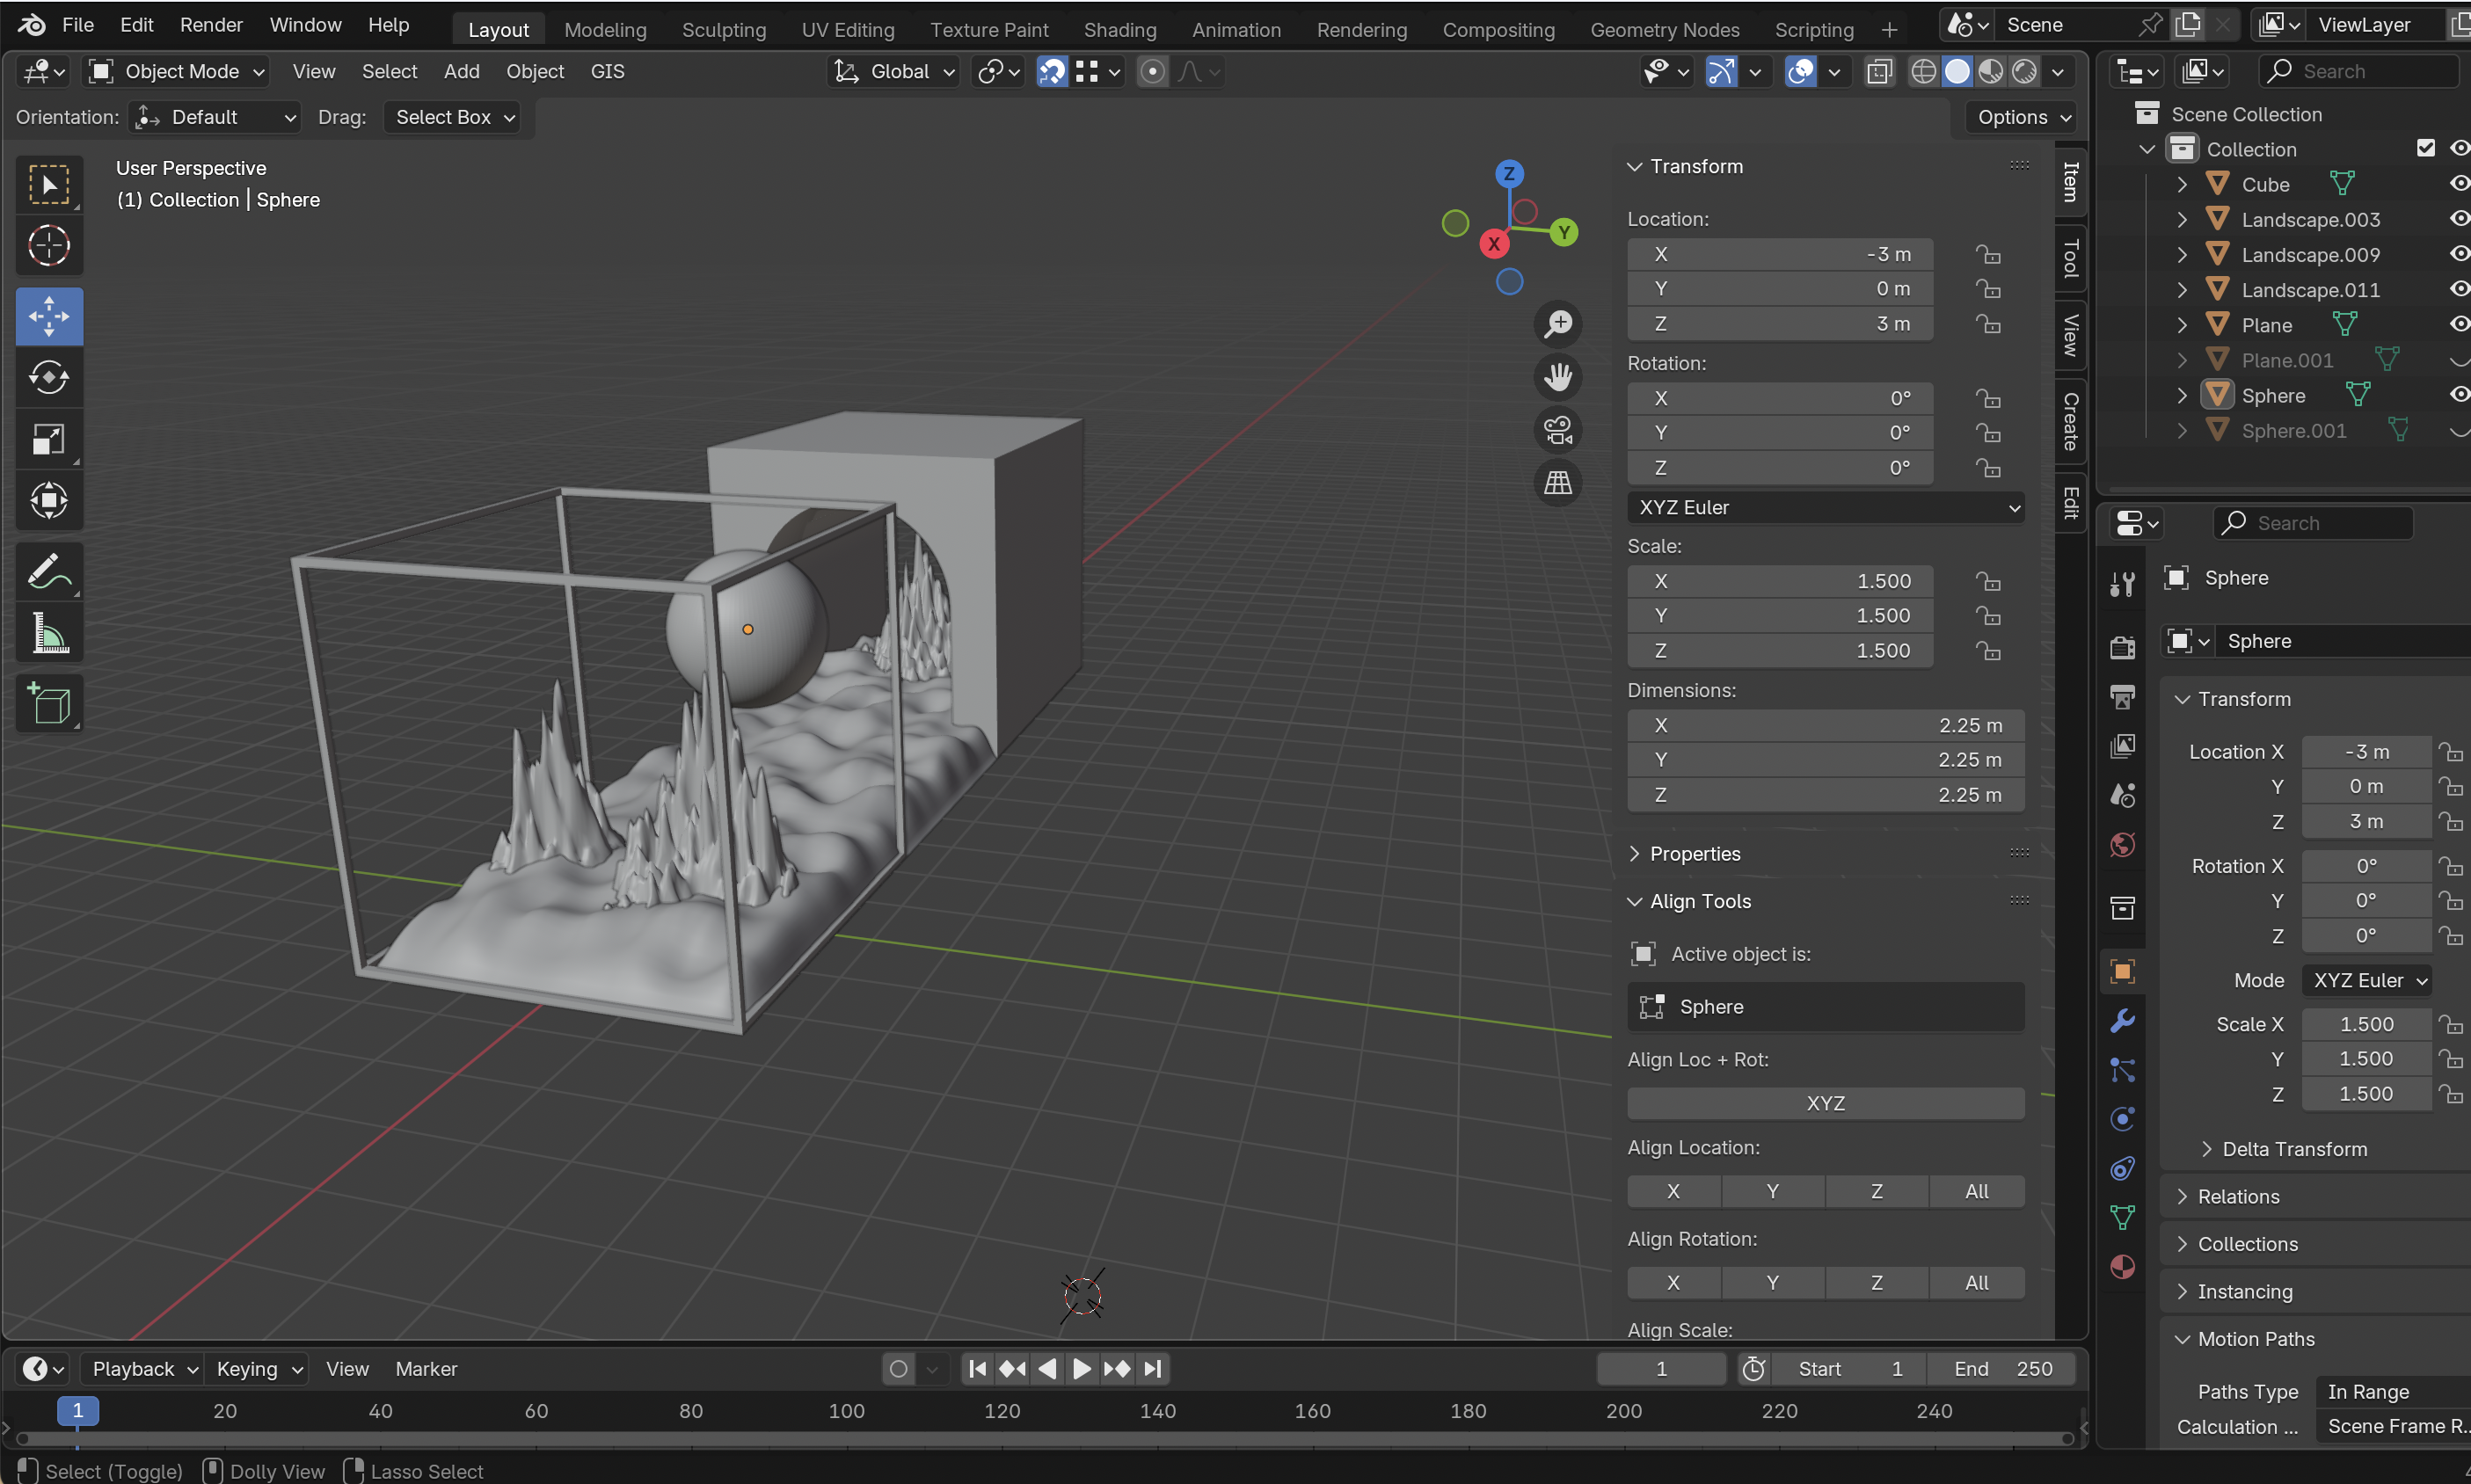Open the Render menu

click(x=211, y=25)
